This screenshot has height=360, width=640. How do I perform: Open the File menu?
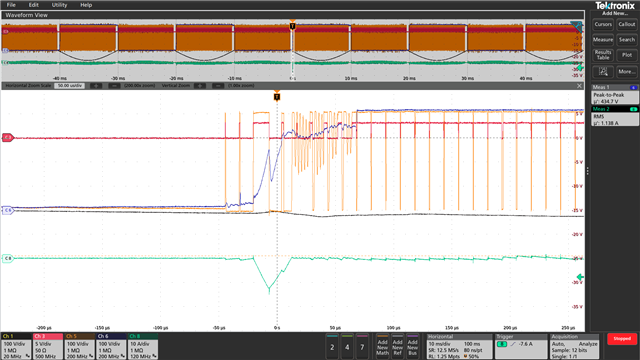coord(11,5)
